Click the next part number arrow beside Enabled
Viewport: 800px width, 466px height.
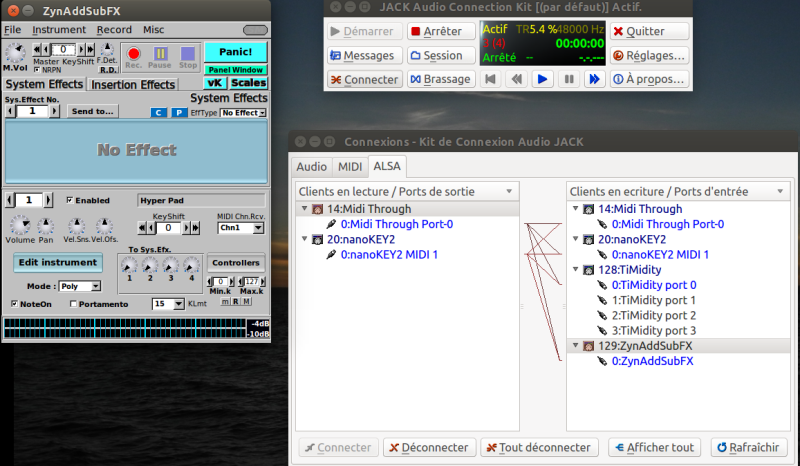[x=48, y=200]
